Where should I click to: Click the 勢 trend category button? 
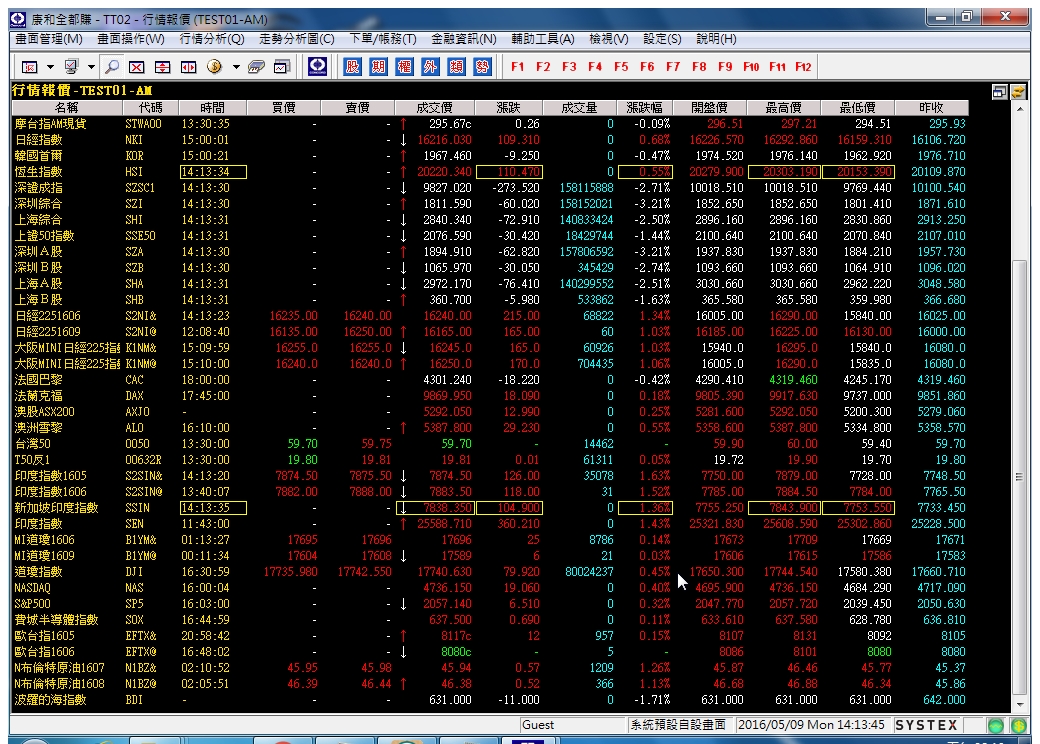482,66
